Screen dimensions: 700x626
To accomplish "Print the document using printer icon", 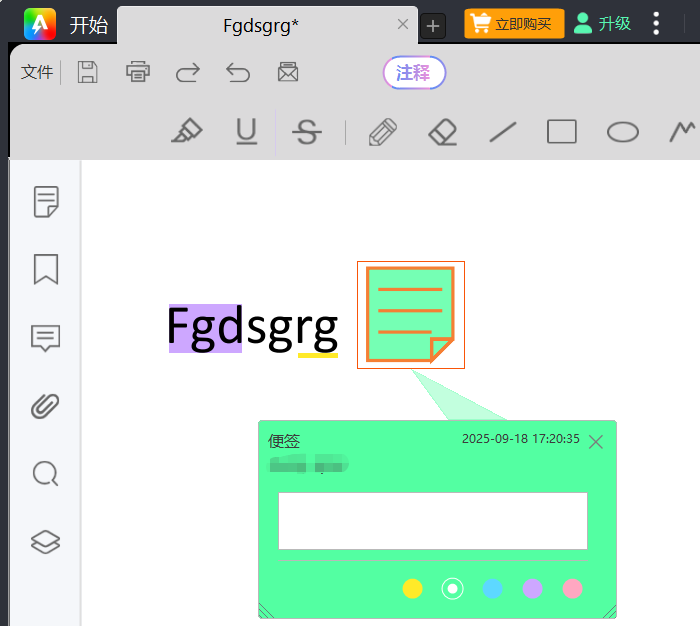I will 138,72.
